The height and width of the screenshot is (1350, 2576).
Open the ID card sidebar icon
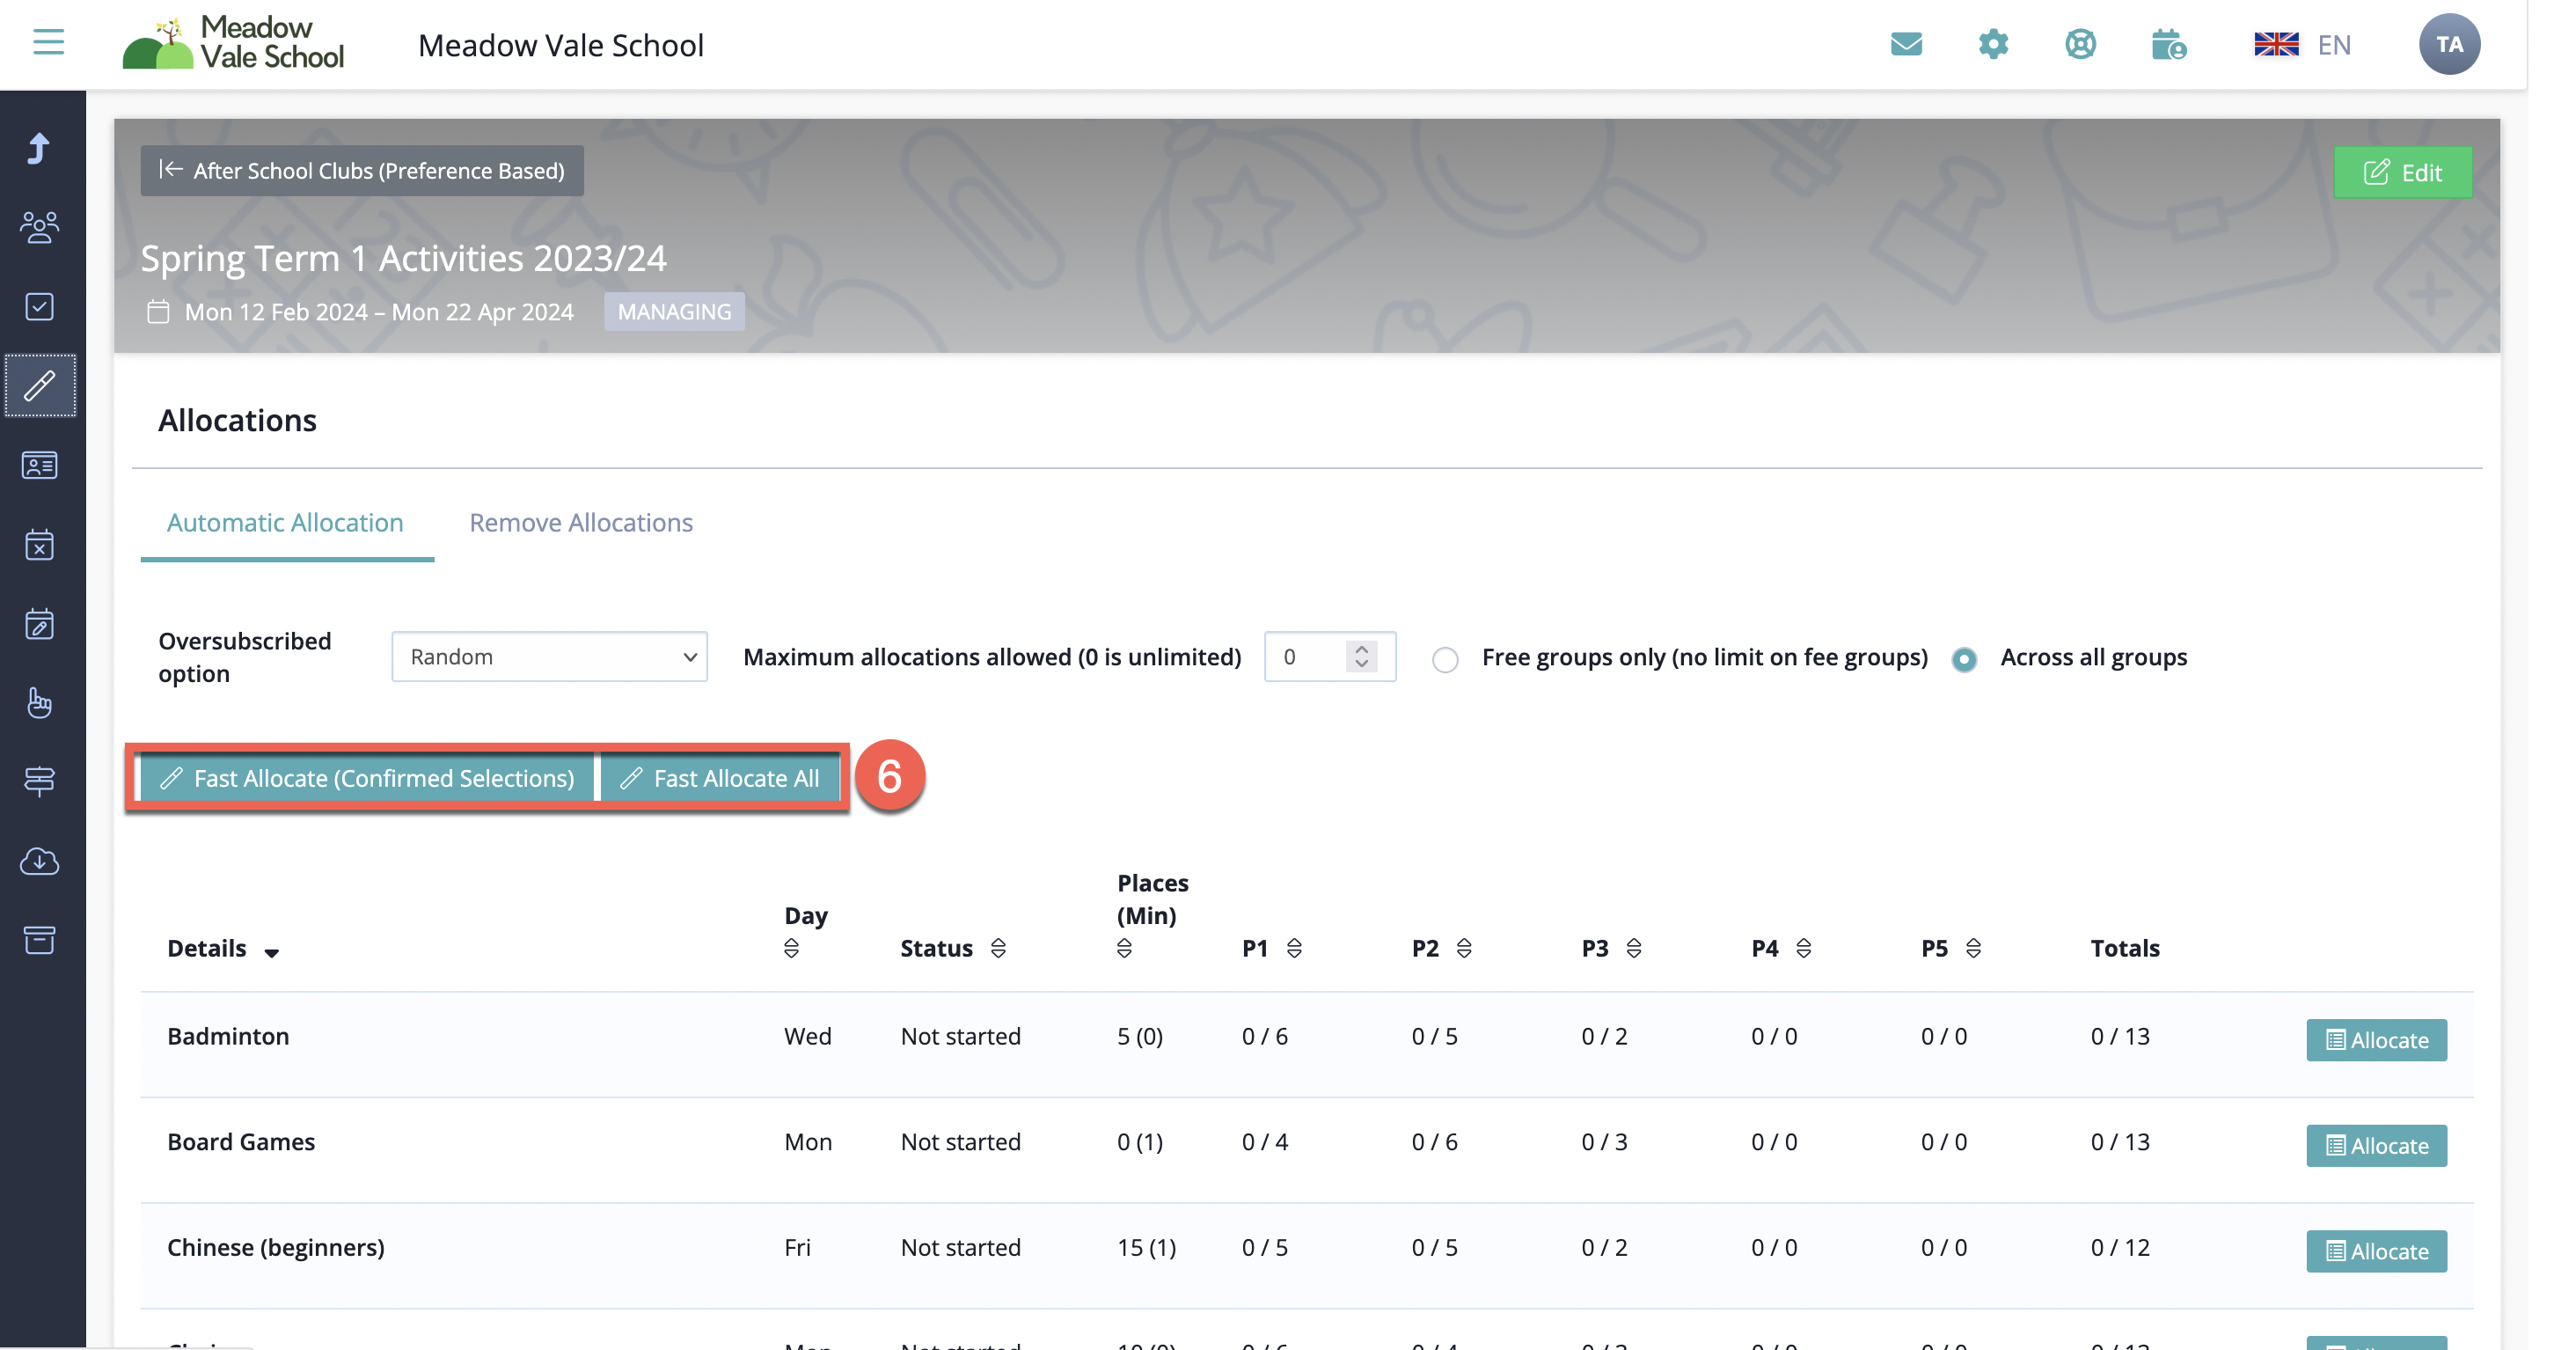(40, 465)
